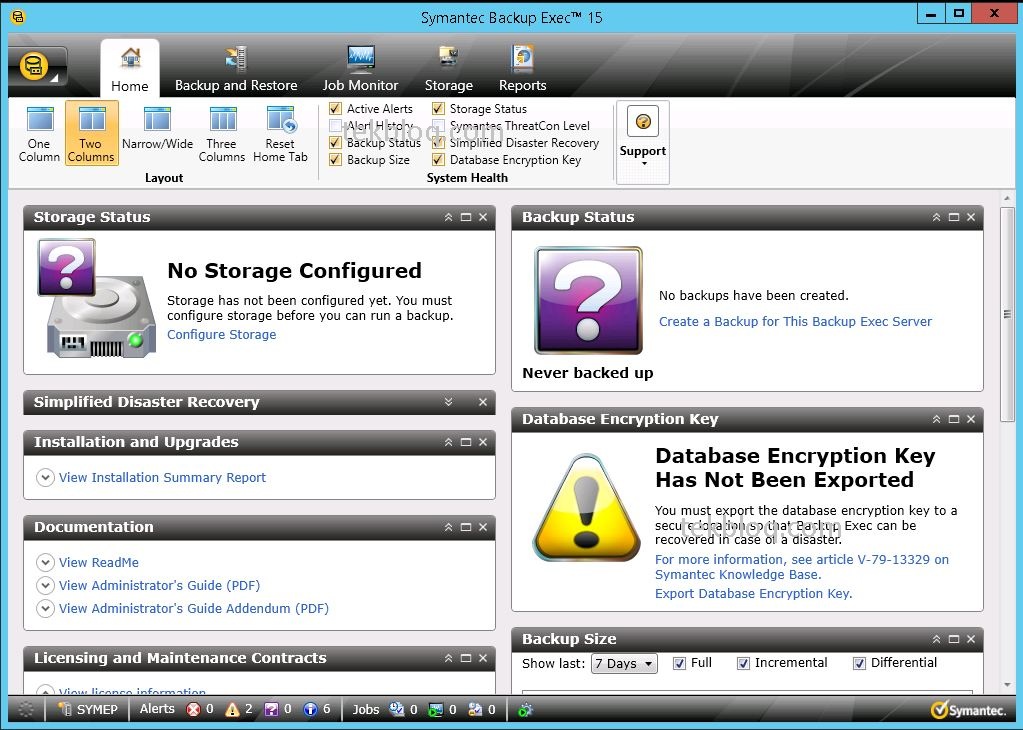Screen dimensions: 1023x730
Task: Close the Documentation panel
Action: click(x=483, y=527)
